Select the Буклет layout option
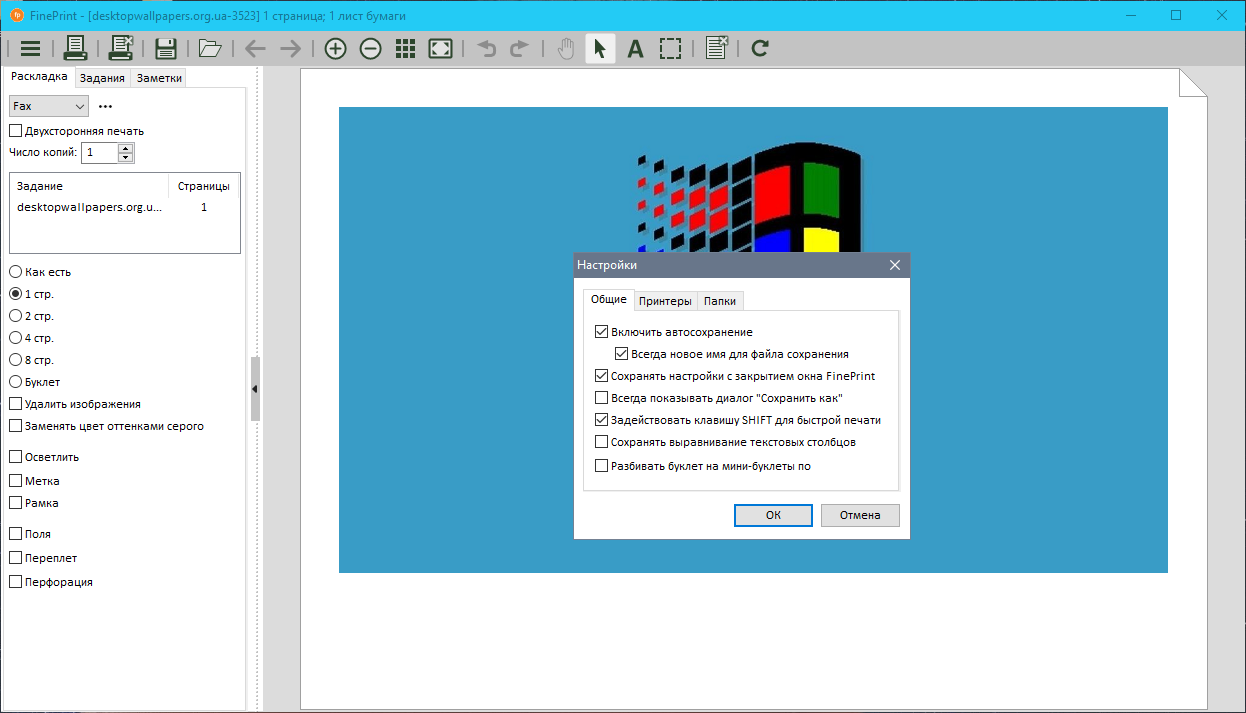1246x713 pixels. (35, 382)
